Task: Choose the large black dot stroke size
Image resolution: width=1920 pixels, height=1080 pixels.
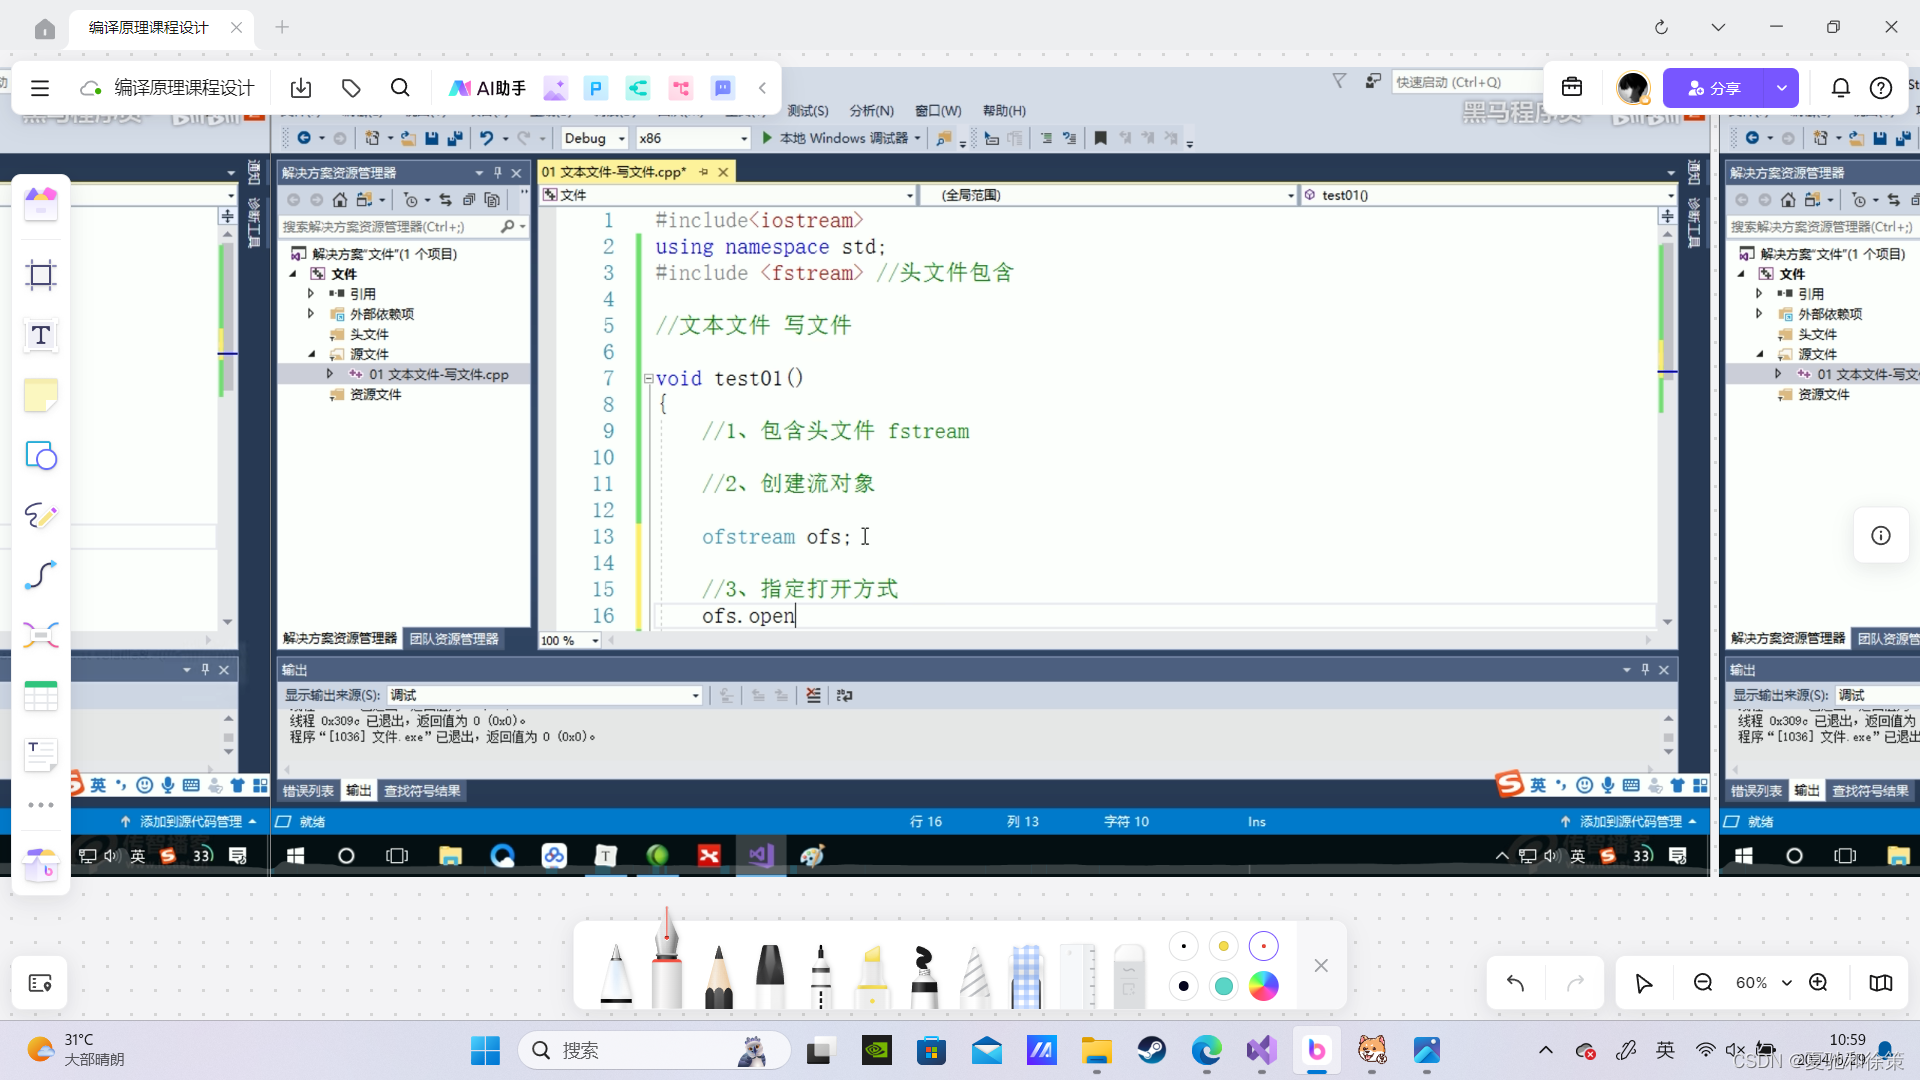Action: pos(1184,986)
